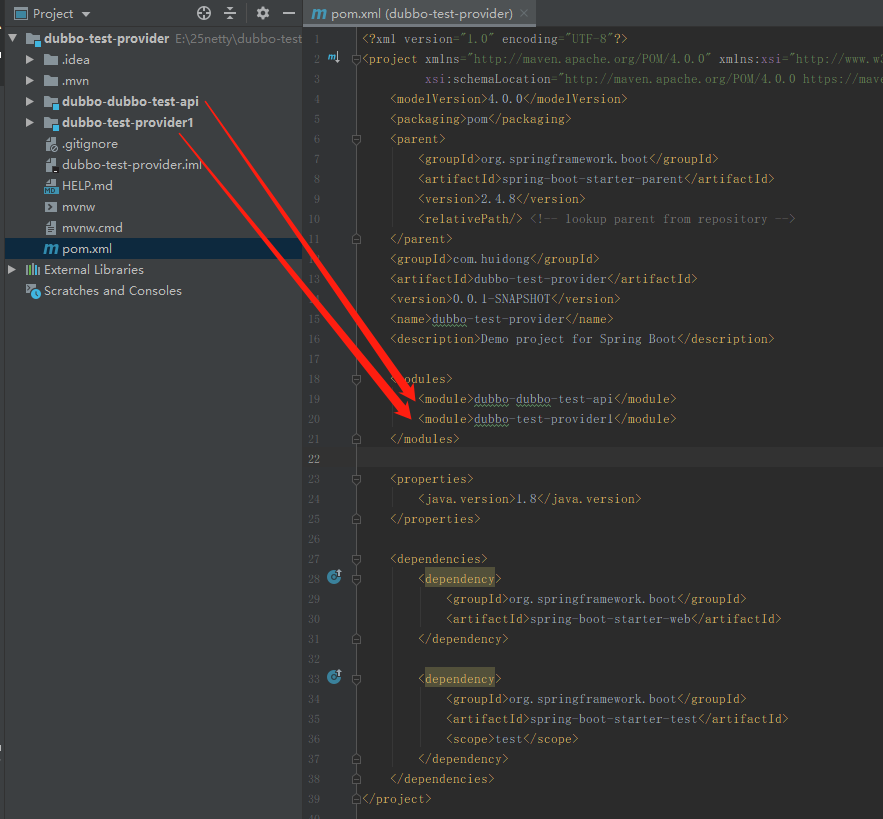Collapse the project tag fold on line 2

356,59
